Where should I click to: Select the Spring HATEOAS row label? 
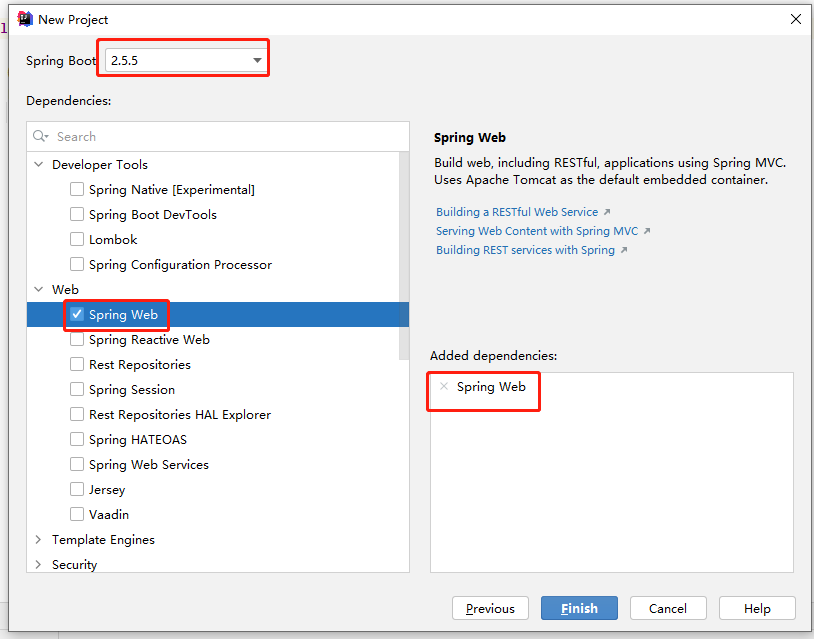tap(138, 440)
